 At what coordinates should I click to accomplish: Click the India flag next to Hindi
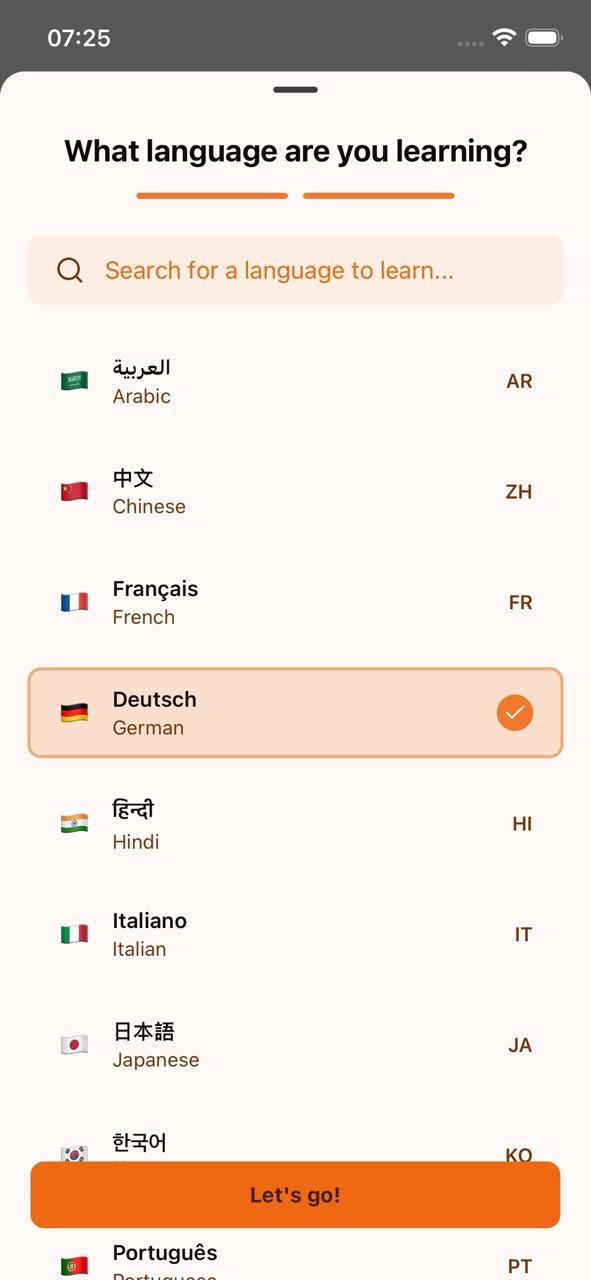74,823
